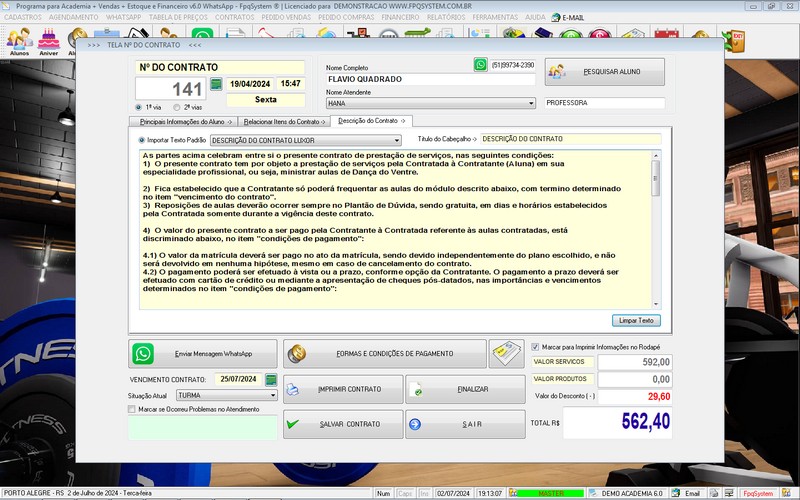The height and width of the screenshot is (500, 800).
Task: Click the contract text scrollbar thumb
Action: [656, 178]
